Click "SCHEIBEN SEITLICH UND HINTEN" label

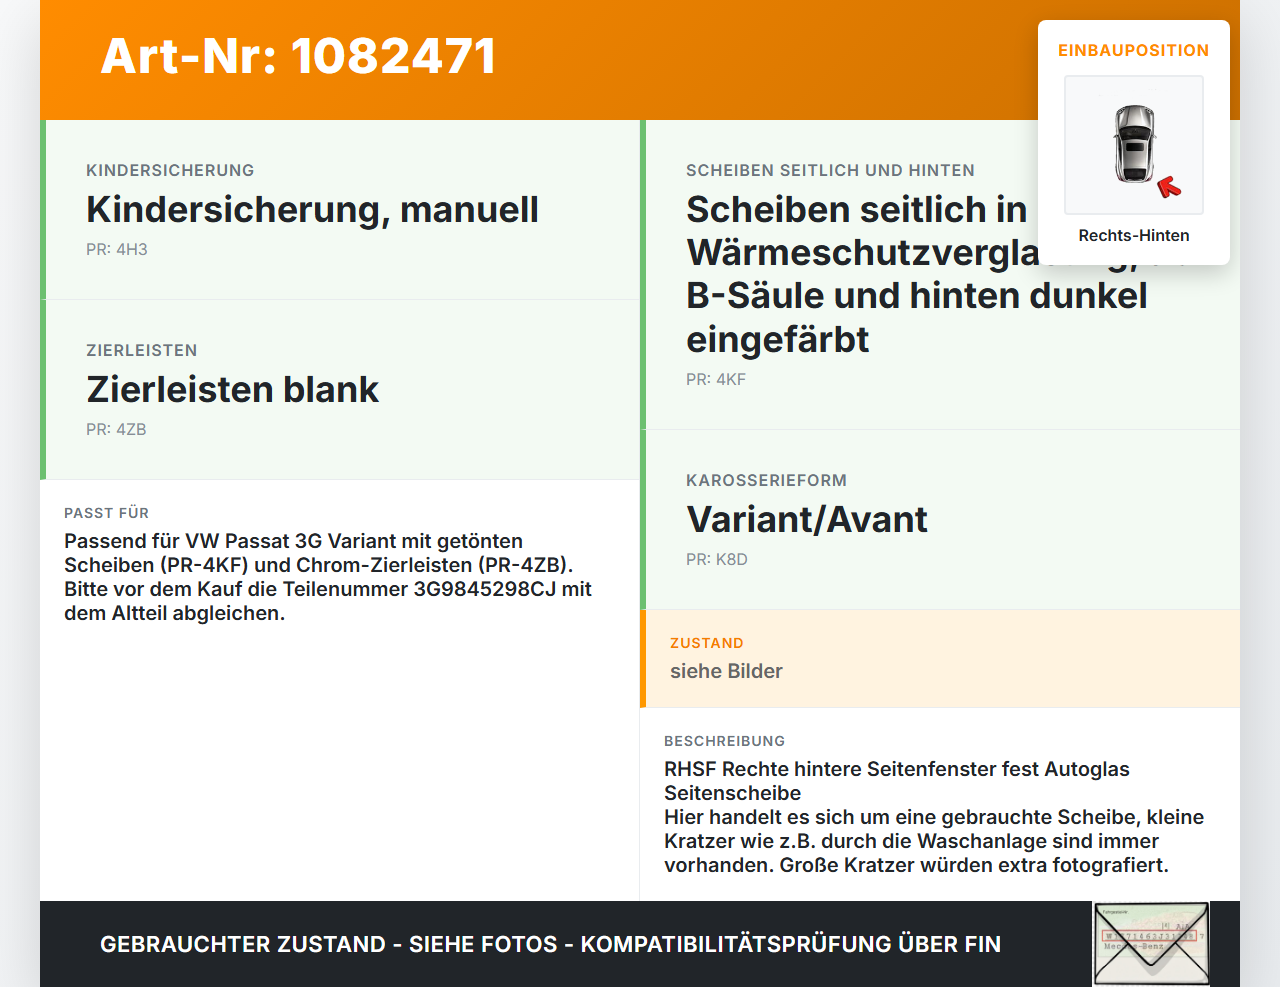click(830, 170)
